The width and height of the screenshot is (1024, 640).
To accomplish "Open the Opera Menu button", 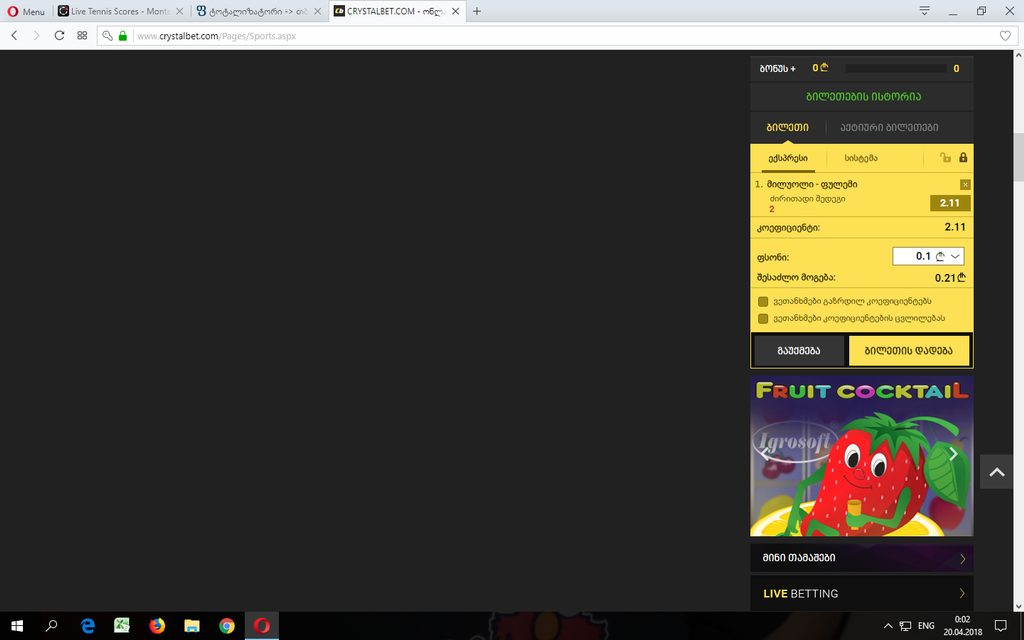I will click(26, 11).
